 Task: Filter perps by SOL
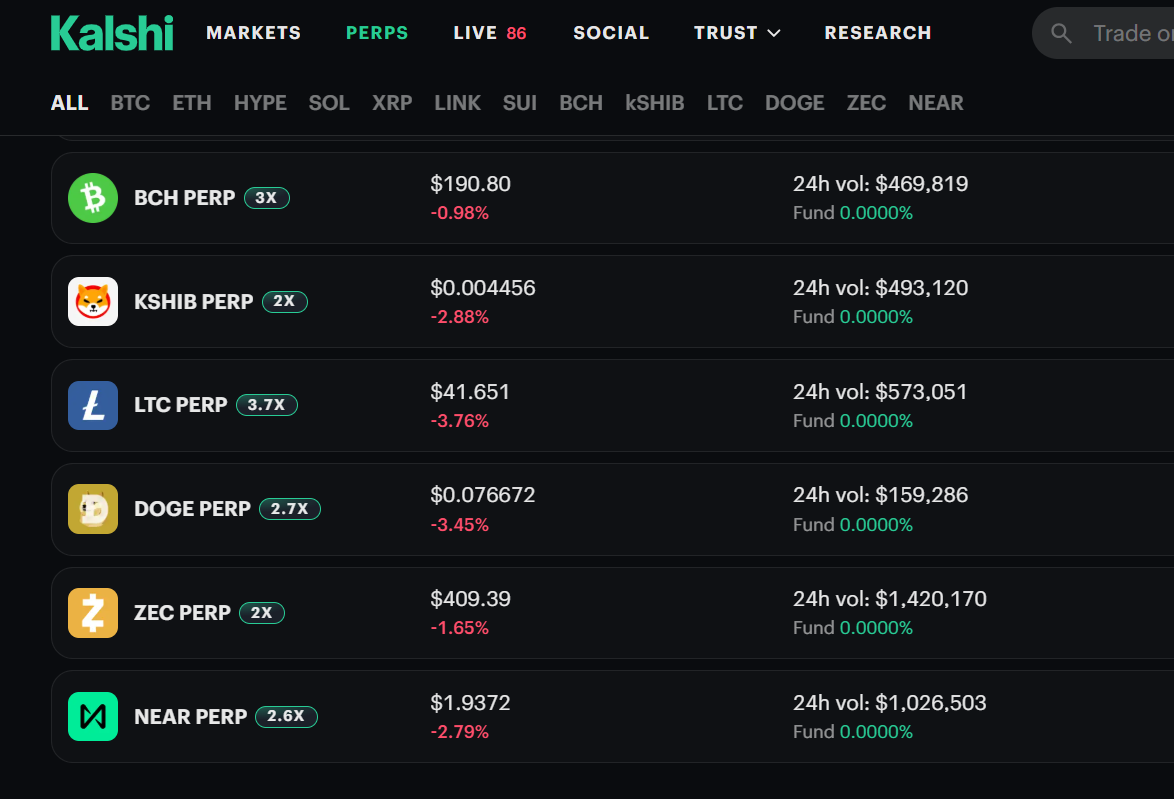tap(329, 103)
